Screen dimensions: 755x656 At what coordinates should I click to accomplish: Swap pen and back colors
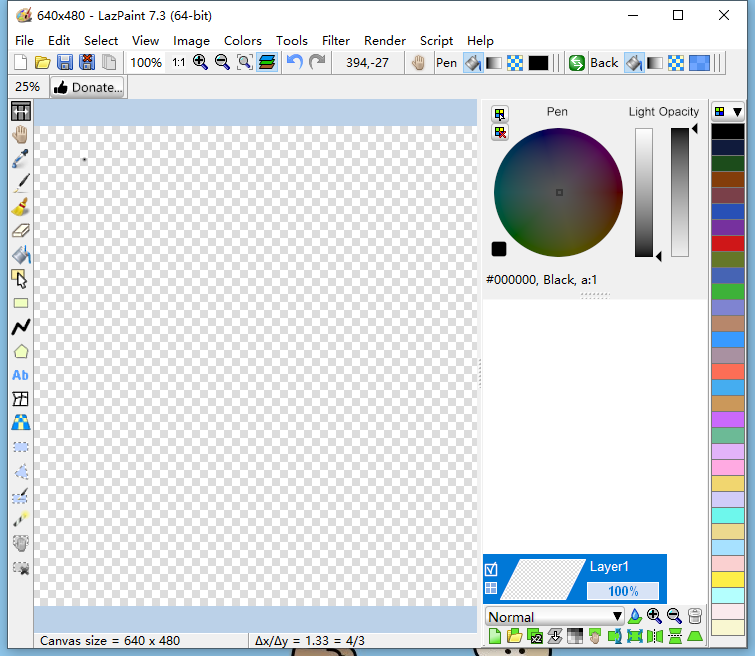click(576, 63)
